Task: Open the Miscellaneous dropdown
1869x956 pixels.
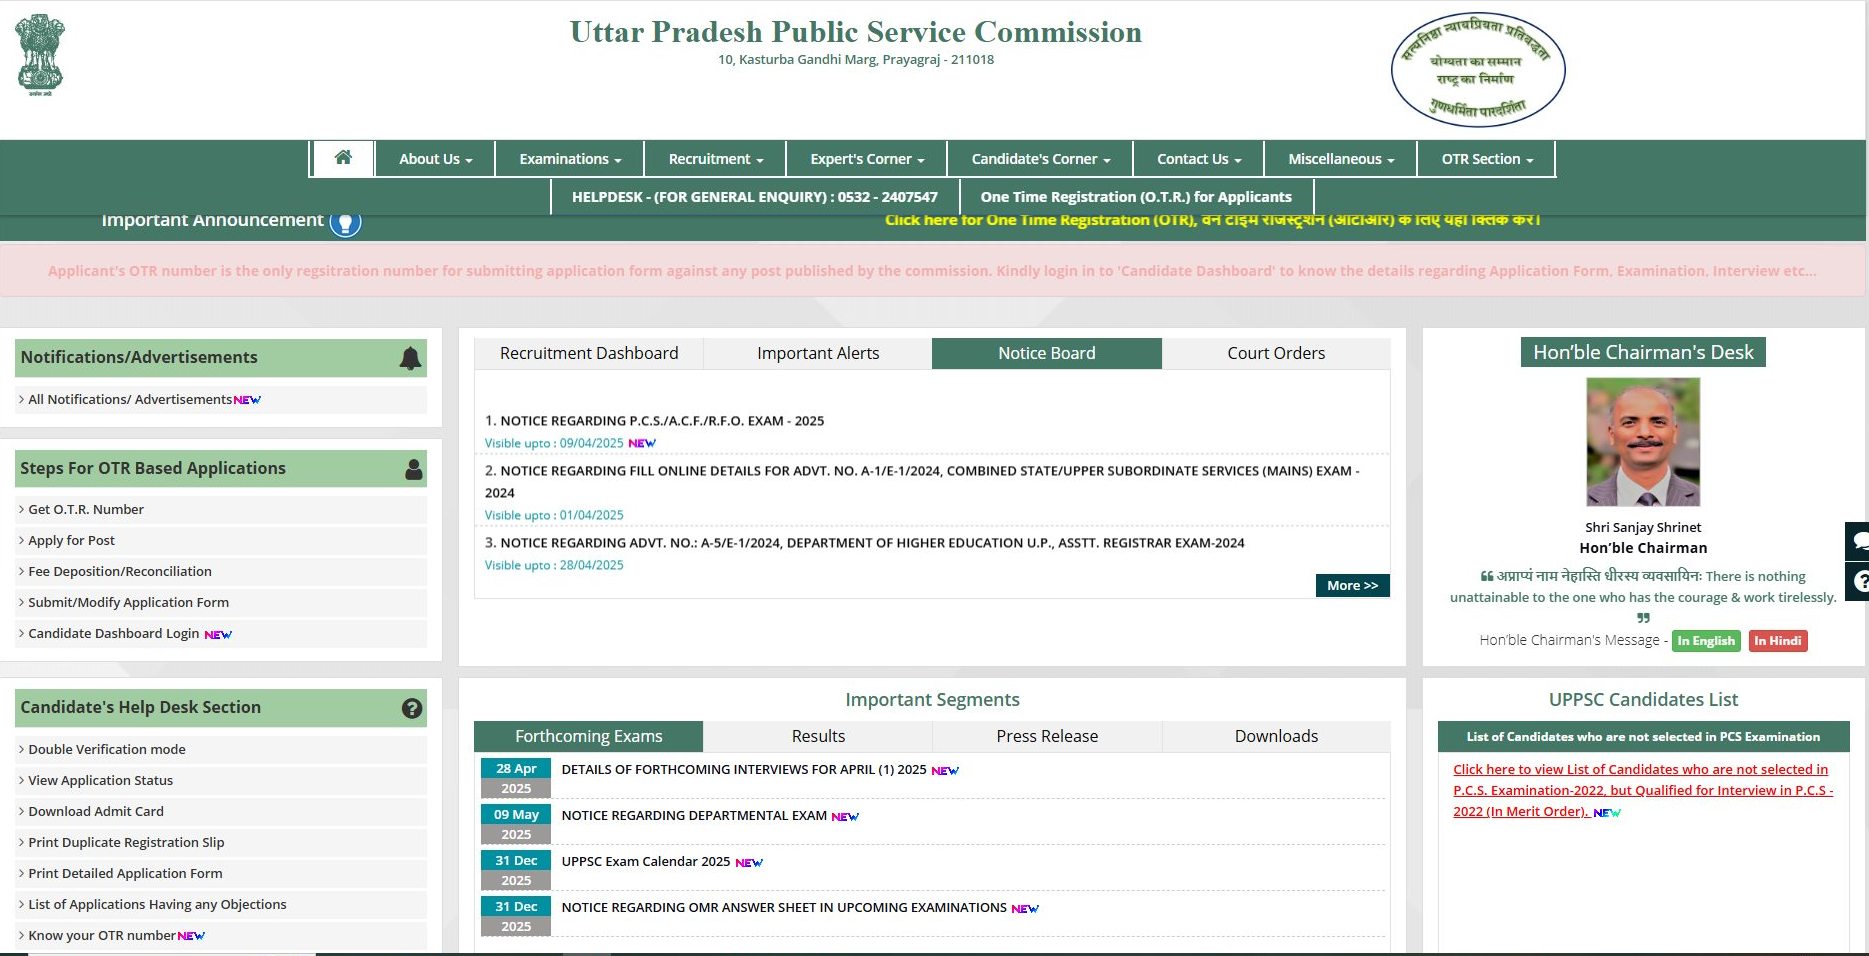Action: point(1340,159)
